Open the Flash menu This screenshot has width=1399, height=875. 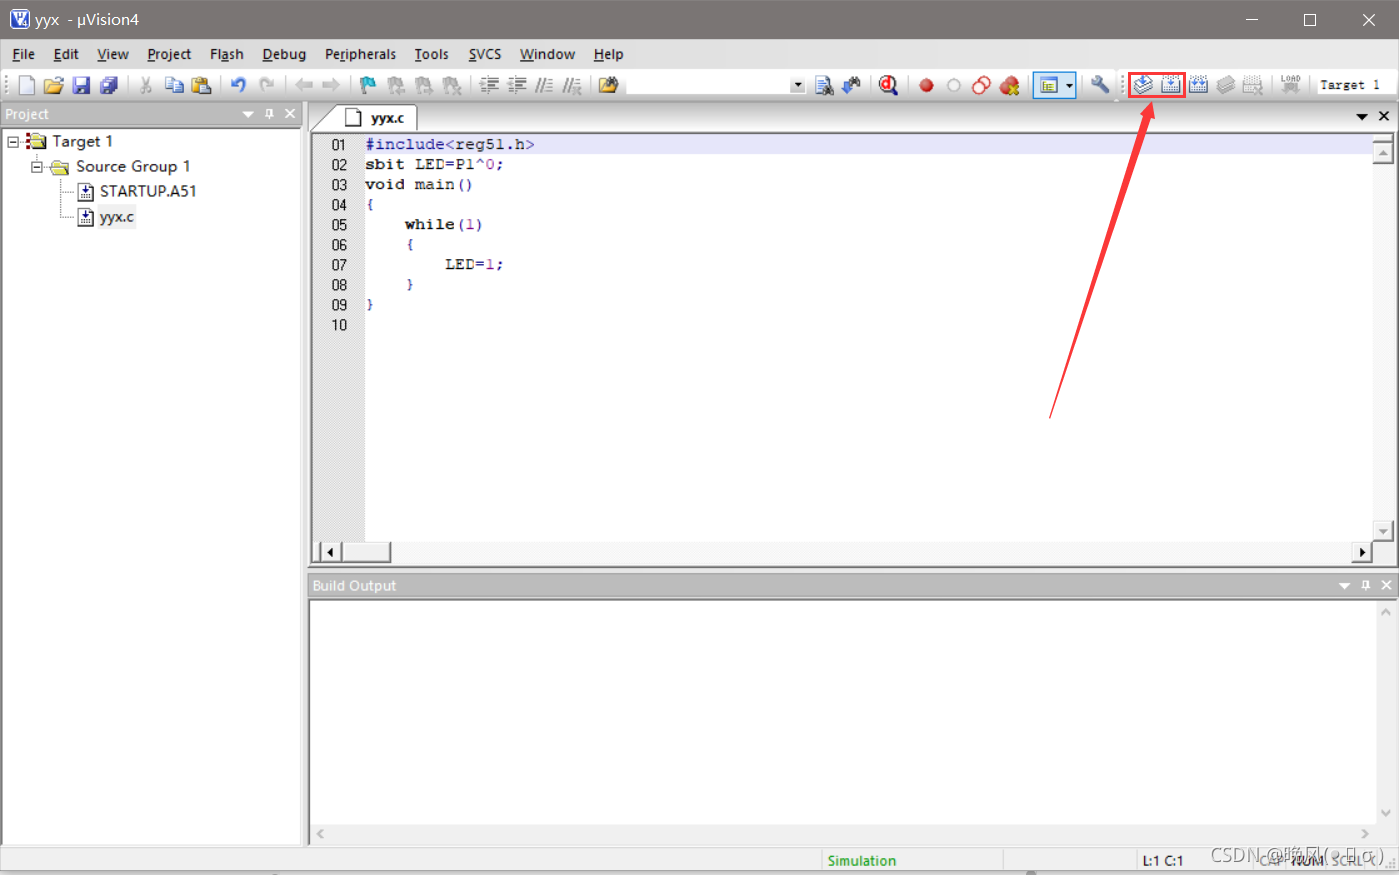point(227,54)
